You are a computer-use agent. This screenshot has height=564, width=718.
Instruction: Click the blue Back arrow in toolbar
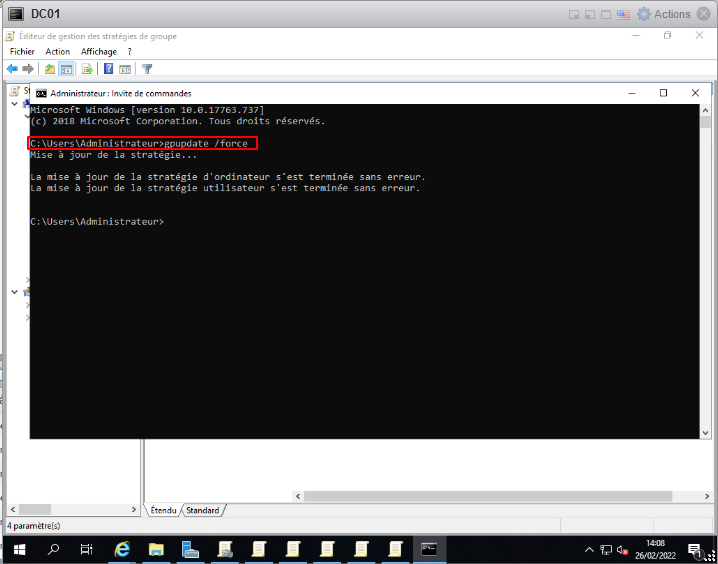tap(12, 69)
